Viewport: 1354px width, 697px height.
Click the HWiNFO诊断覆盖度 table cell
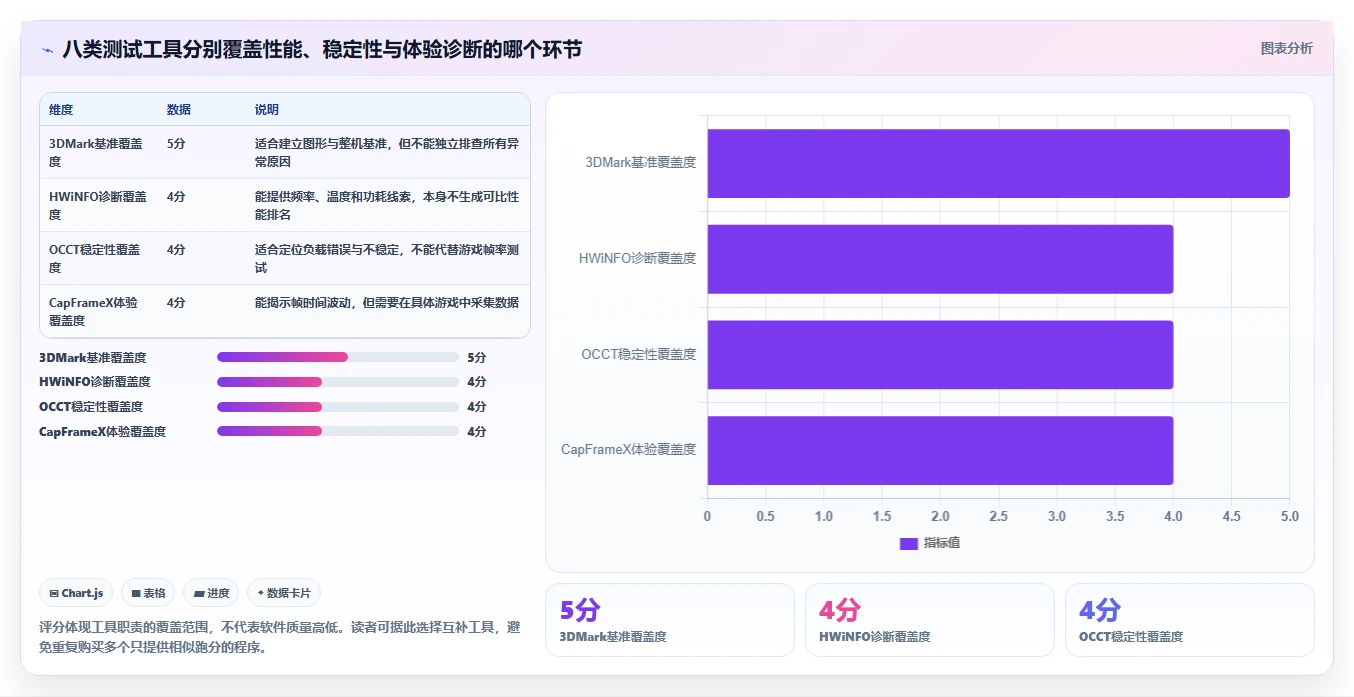98,205
